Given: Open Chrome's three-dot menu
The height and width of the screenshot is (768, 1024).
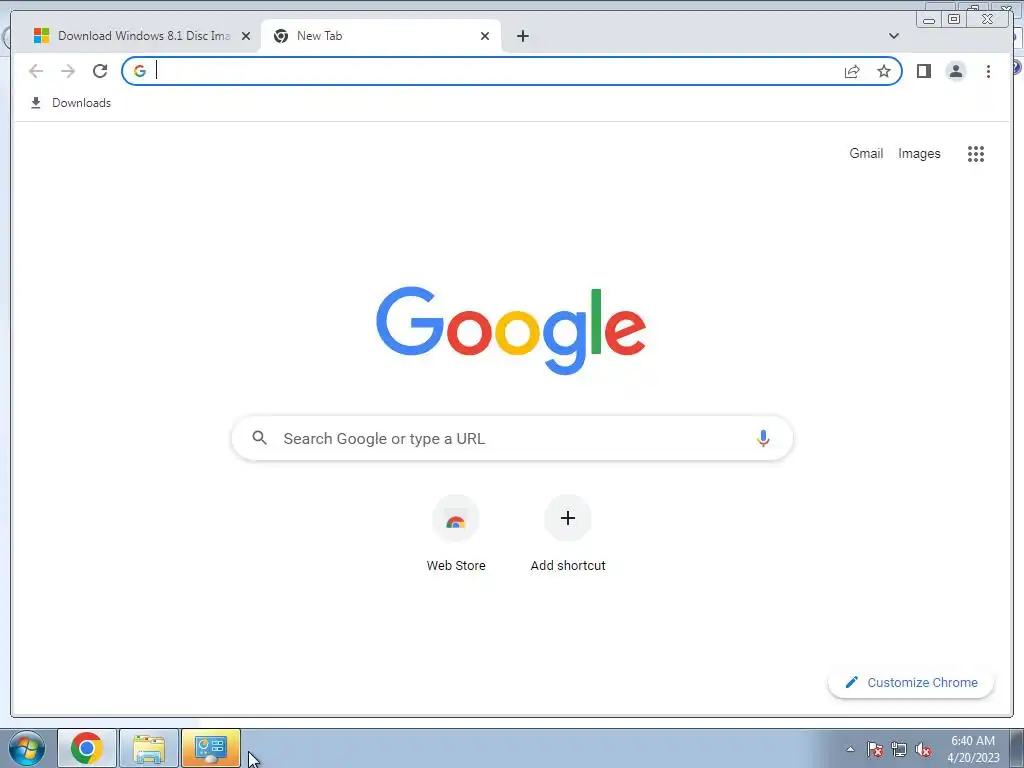Looking at the screenshot, I should coord(988,71).
